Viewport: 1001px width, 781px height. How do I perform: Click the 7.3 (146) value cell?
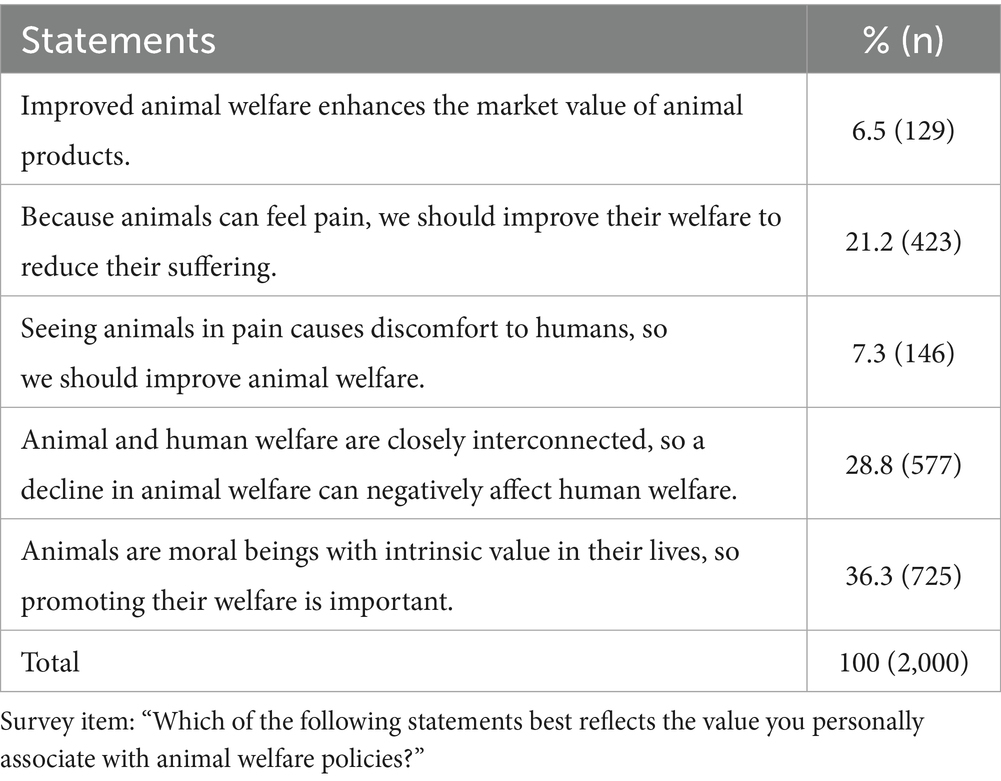pos(903,353)
